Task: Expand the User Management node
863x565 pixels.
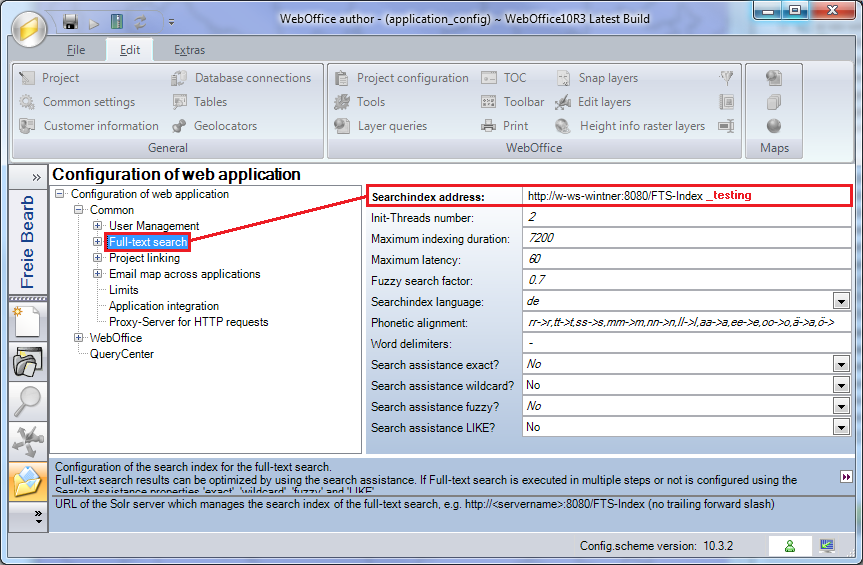Action: pyautogui.click(x=97, y=226)
